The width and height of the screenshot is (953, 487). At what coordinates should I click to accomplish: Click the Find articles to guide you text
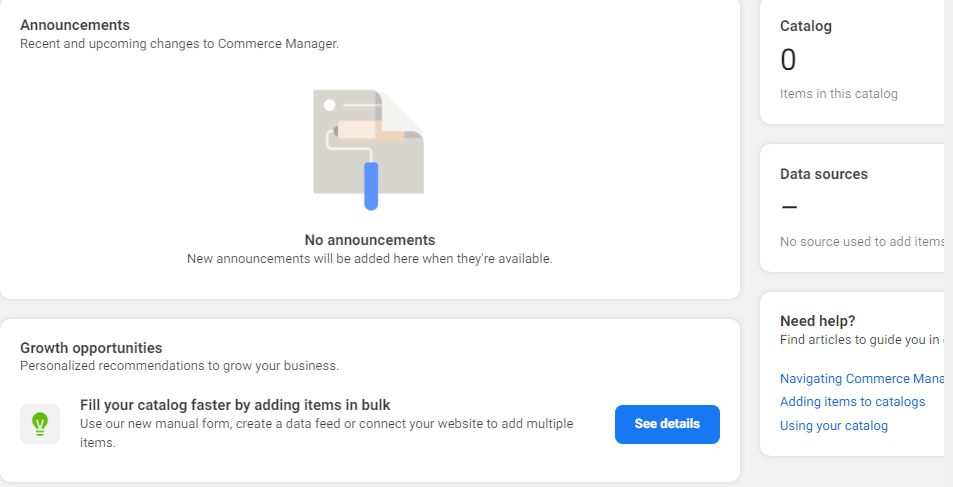860,340
